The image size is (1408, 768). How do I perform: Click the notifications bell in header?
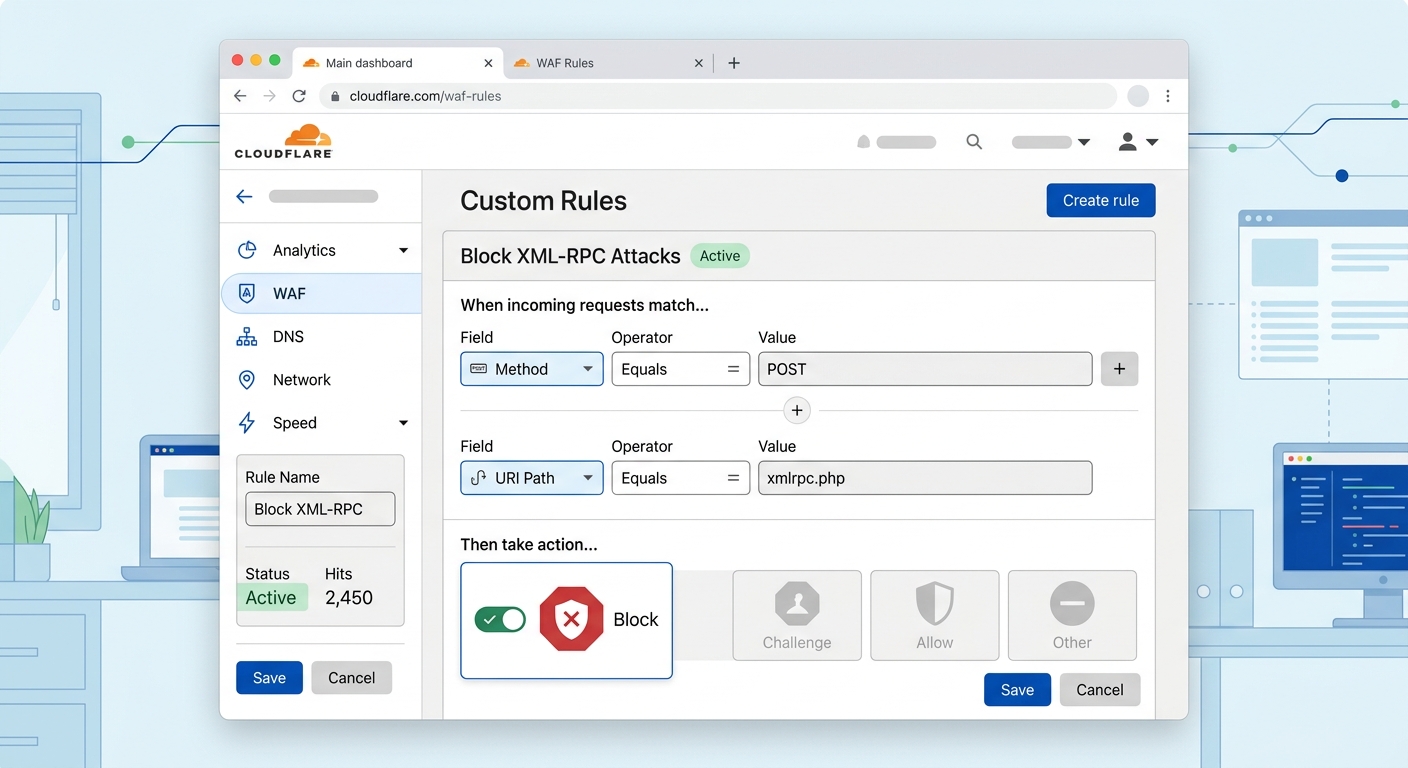[863, 142]
